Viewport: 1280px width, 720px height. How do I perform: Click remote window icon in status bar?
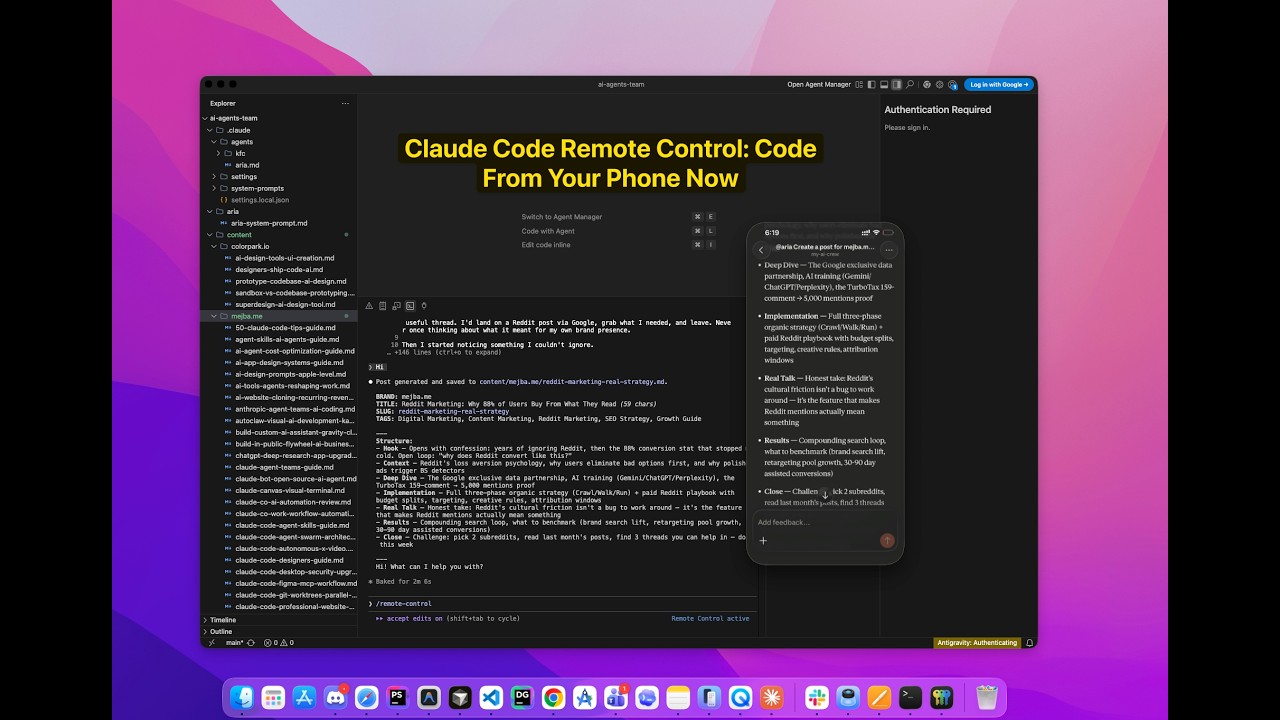coord(211,643)
